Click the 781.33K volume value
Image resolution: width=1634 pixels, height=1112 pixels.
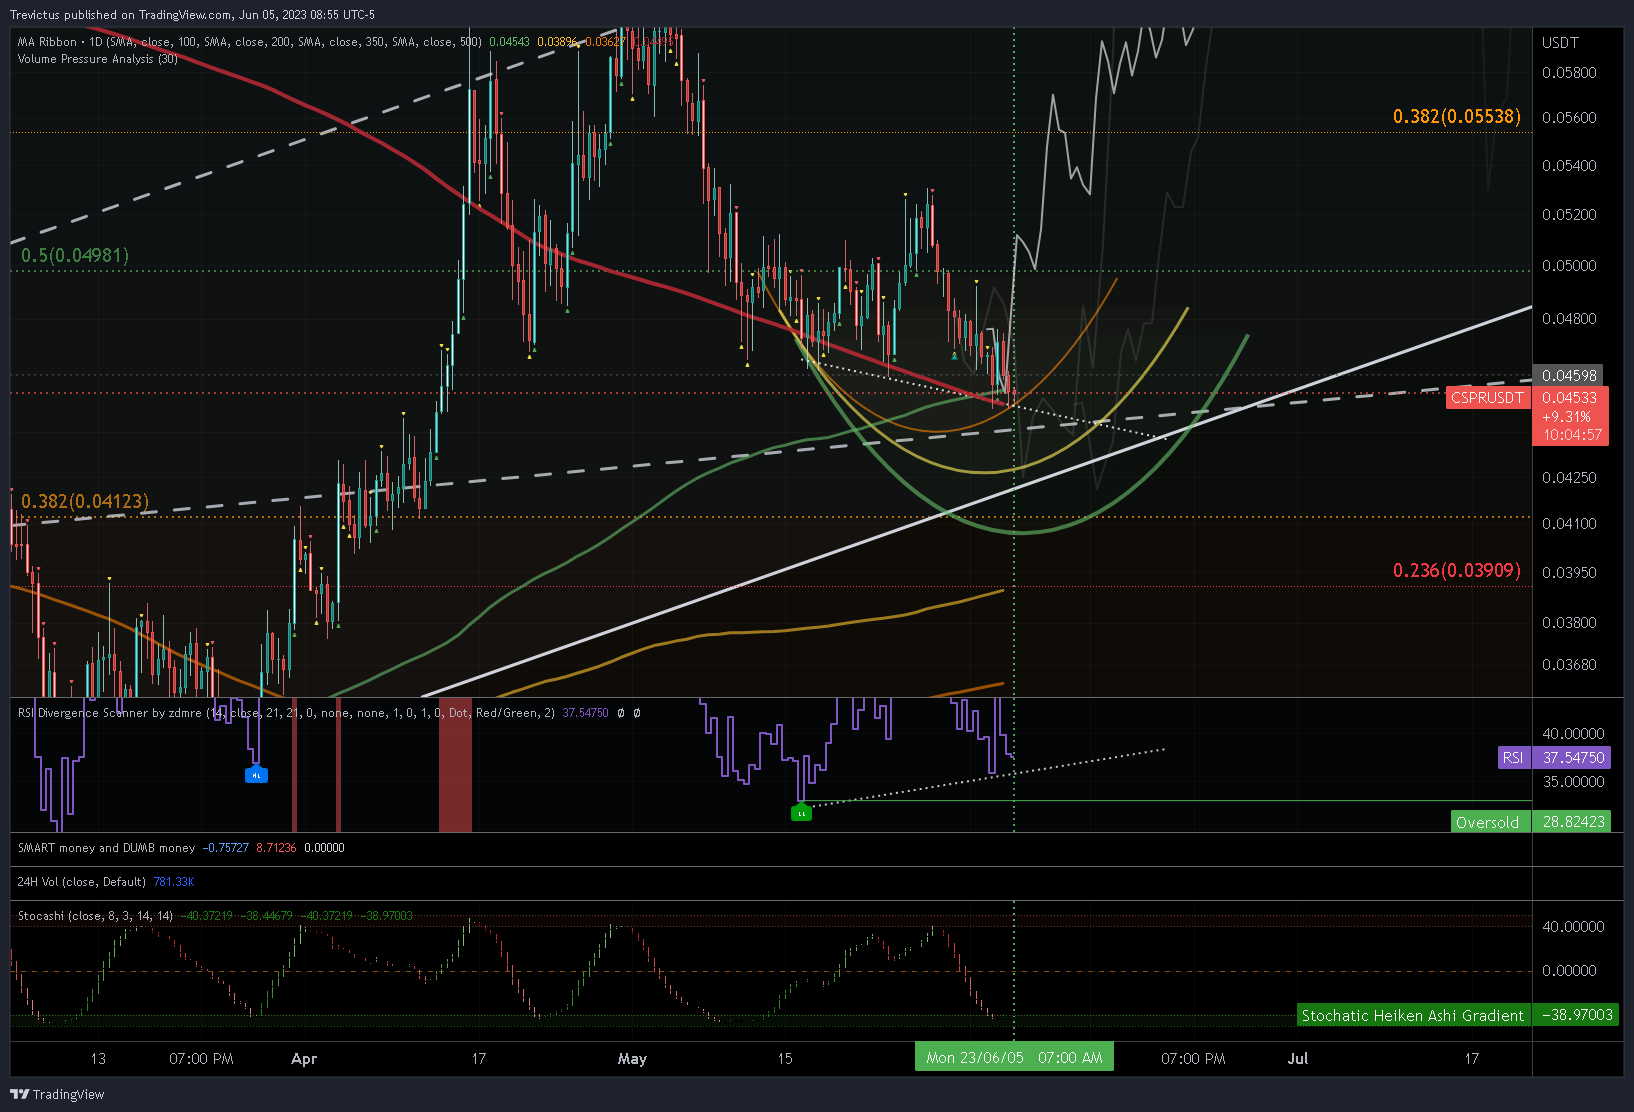[x=174, y=882]
